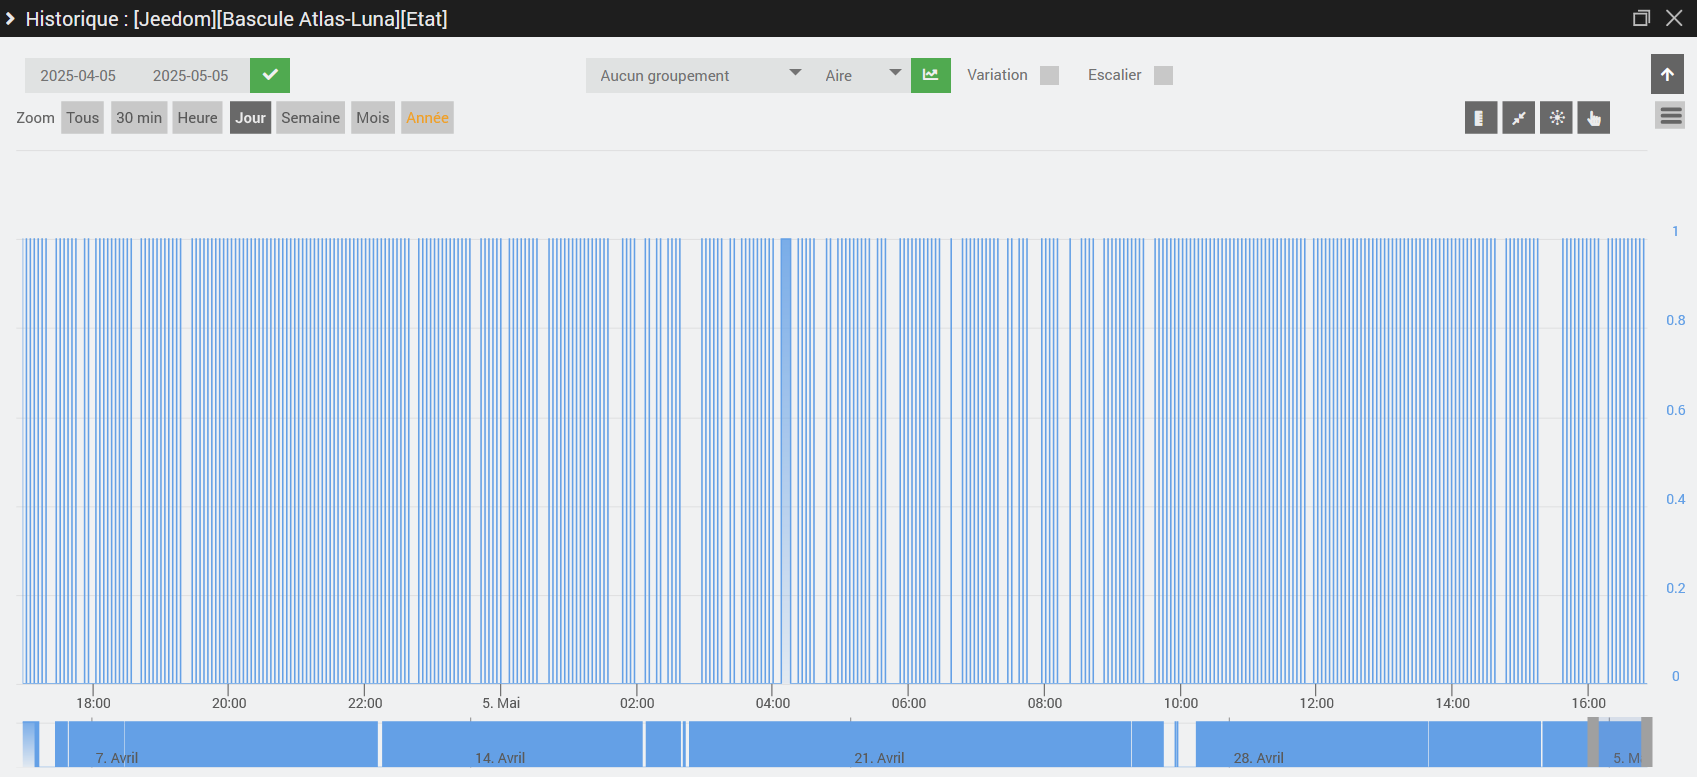Close the Historique dialog
Viewport: 1697px width, 777px height.
[x=1674, y=18]
